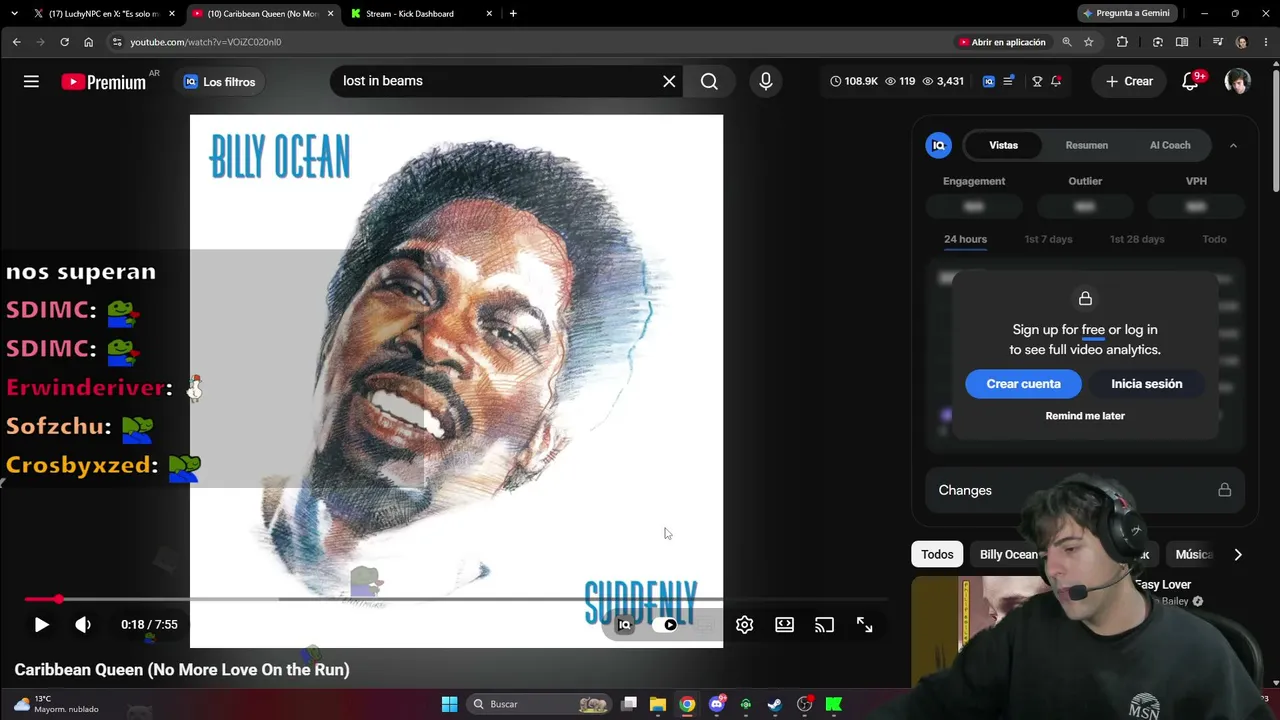
Task: Open YouTube notifications bell
Action: (x=1190, y=82)
